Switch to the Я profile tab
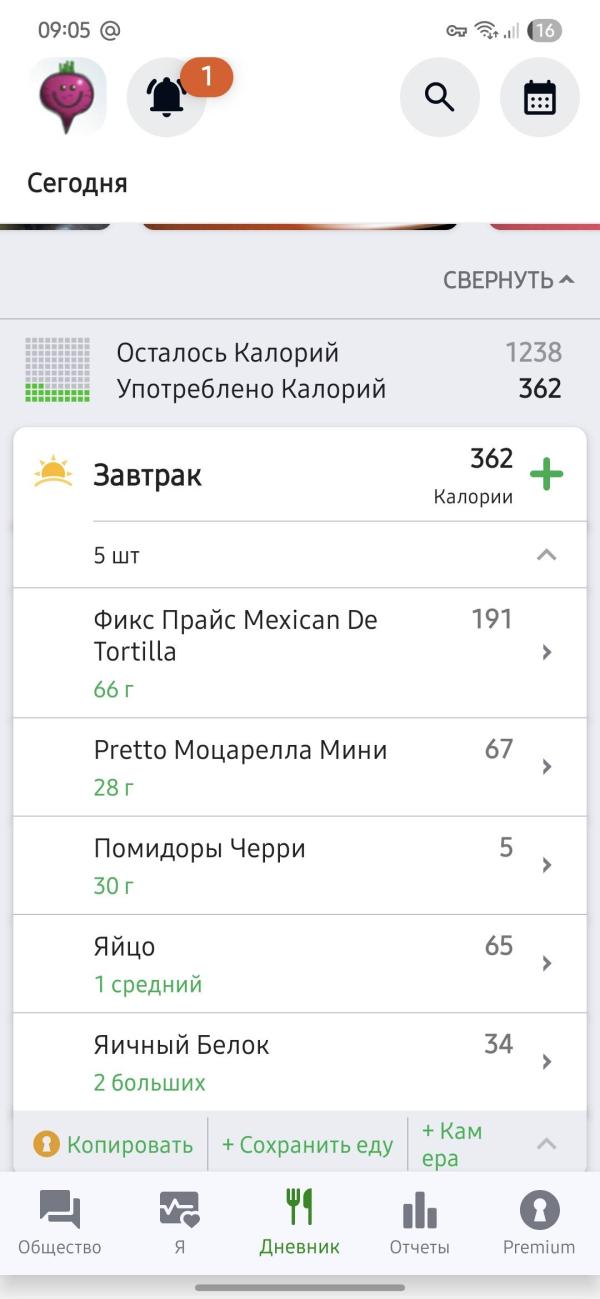Screen dimensions: 600x1299 [x=179, y=1221]
